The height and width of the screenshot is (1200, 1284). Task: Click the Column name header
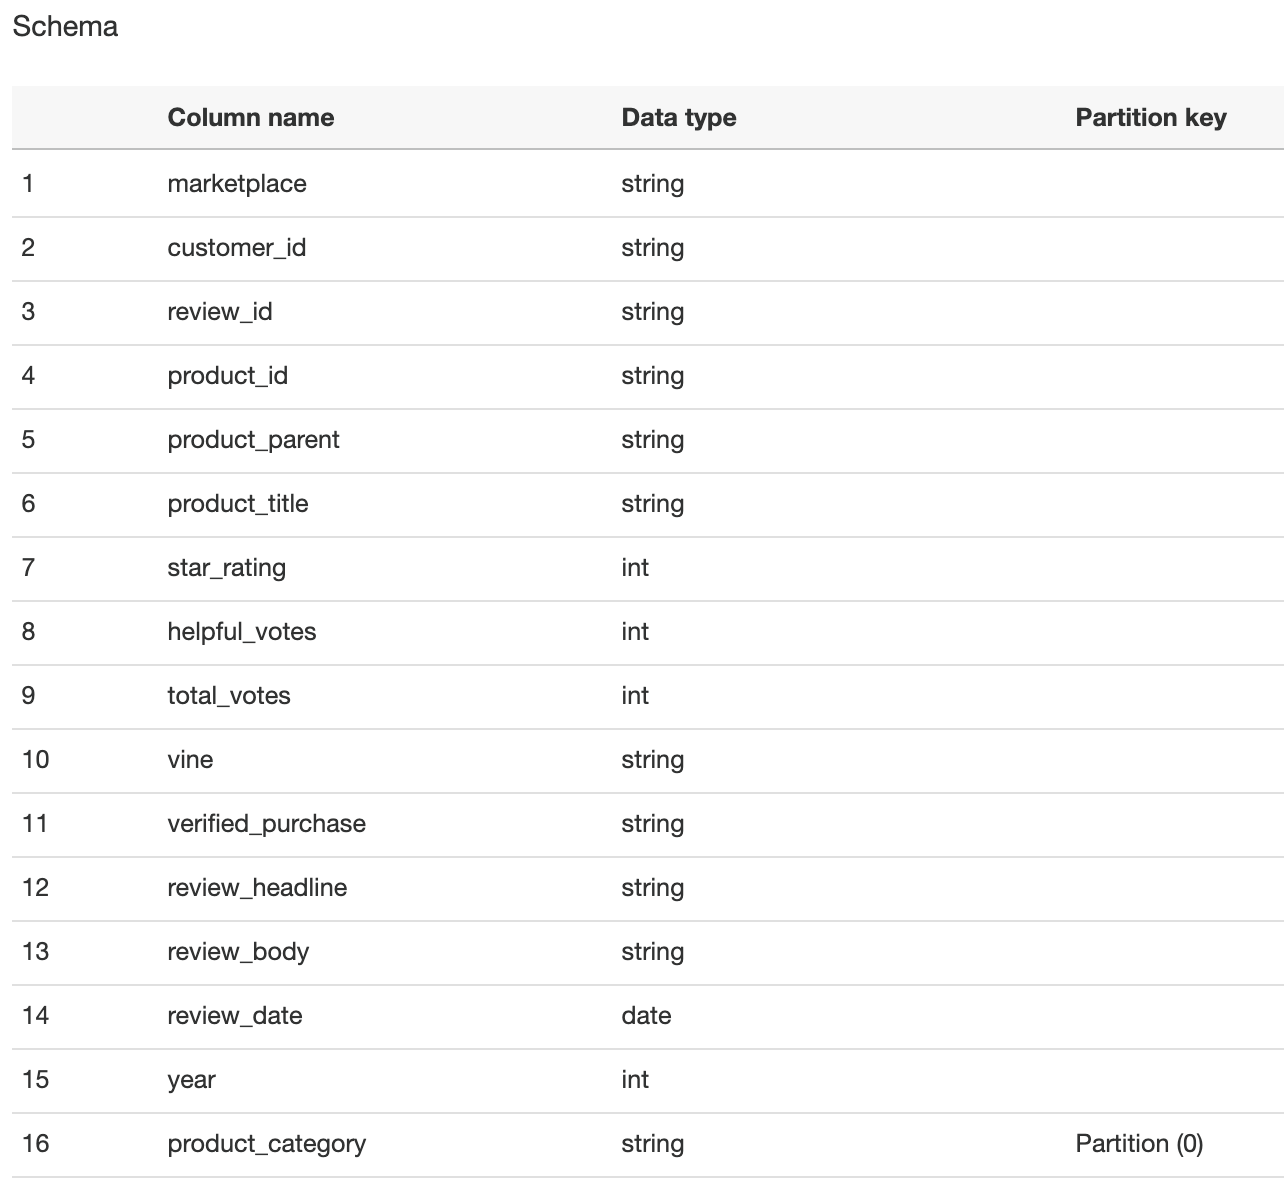[250, 118]
